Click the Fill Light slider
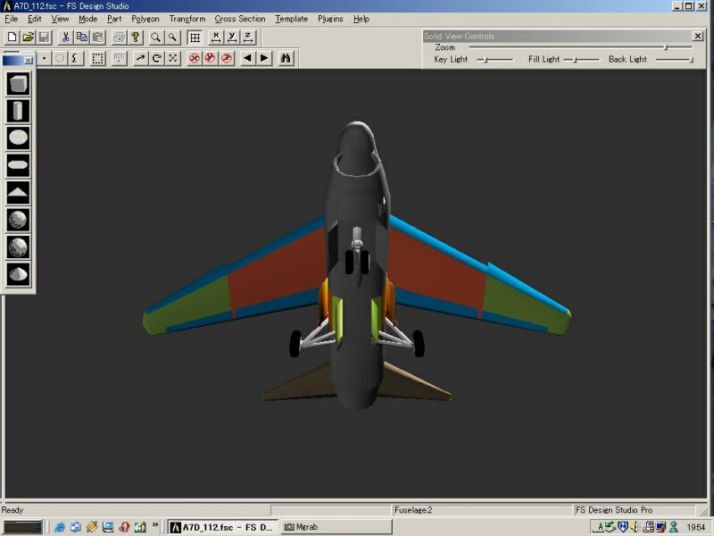The width and height of the screenshot is (714, 536). [x=581, y=60]
